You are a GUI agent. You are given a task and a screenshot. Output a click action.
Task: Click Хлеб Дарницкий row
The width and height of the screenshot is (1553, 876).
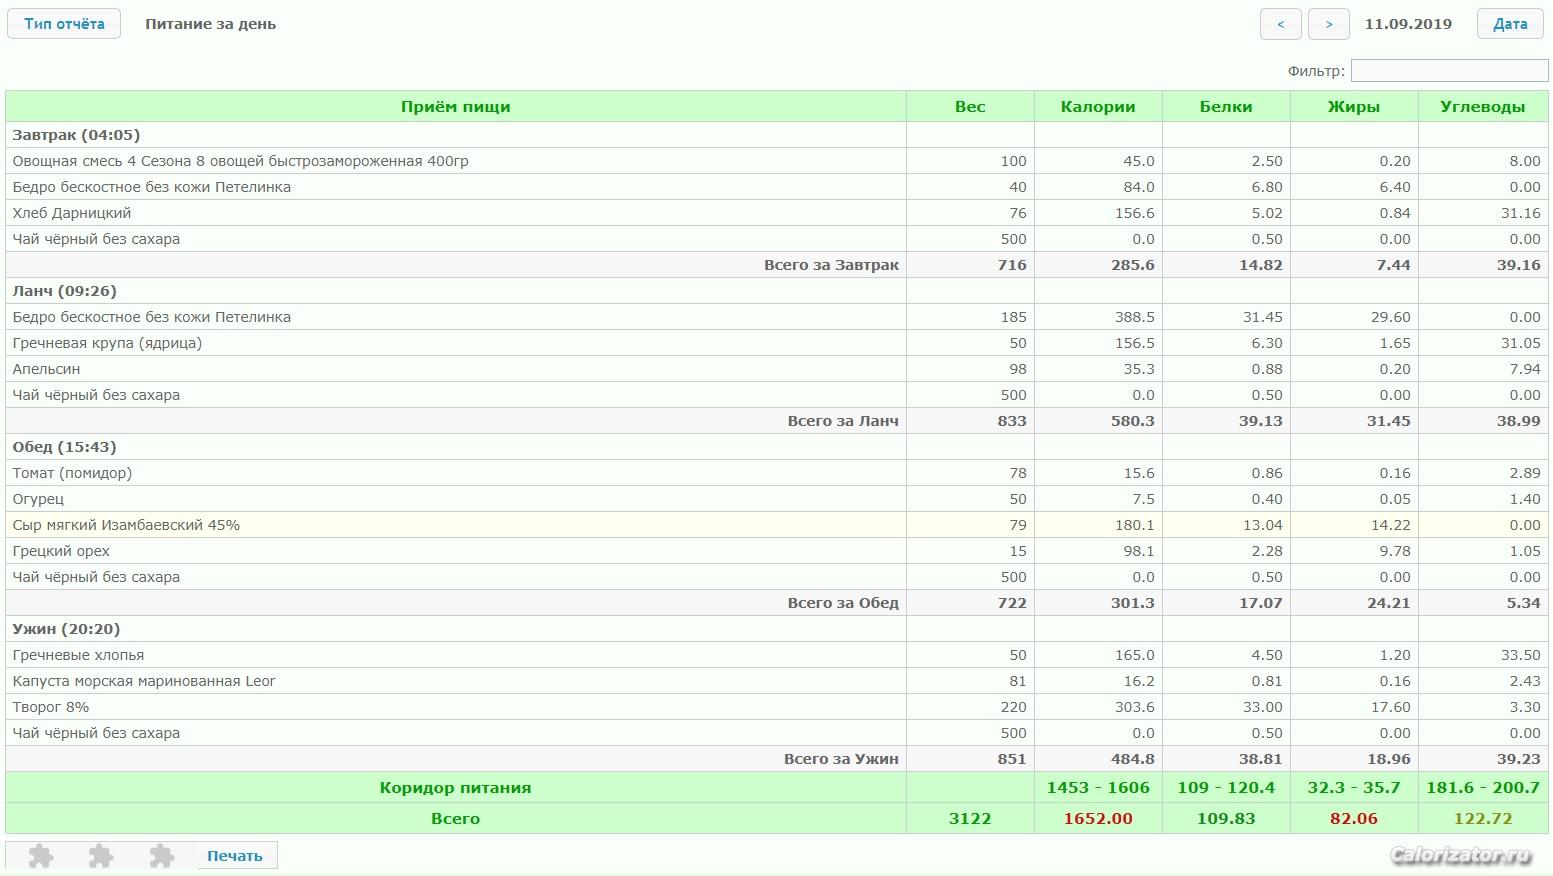click(x=777, y=213)
